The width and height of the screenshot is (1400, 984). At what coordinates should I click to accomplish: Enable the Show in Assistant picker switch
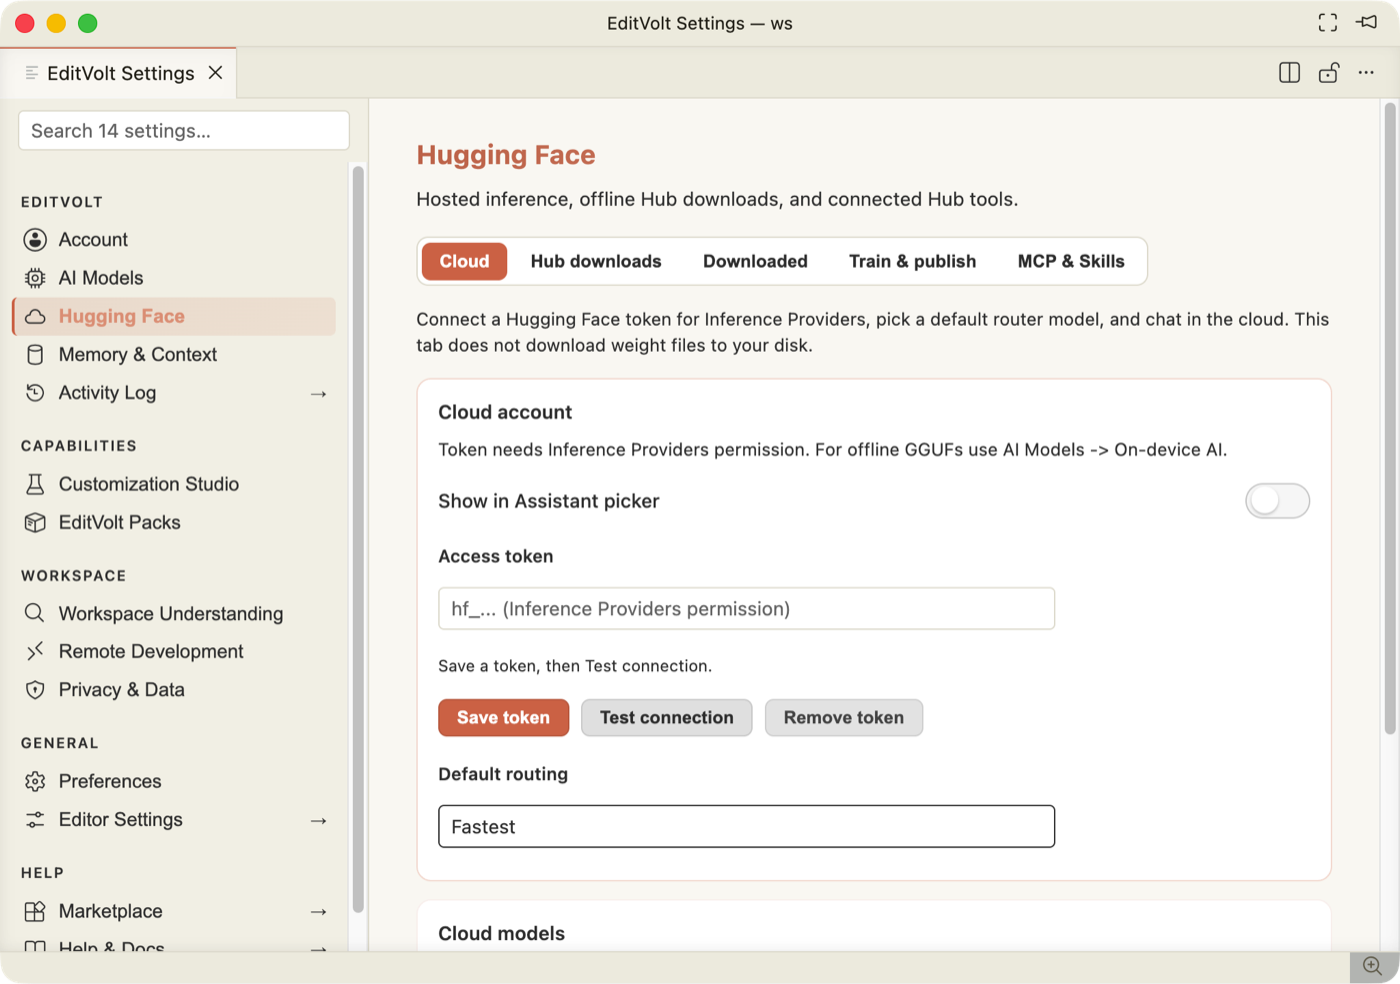pyautogui.click(x=1277, y=501)
